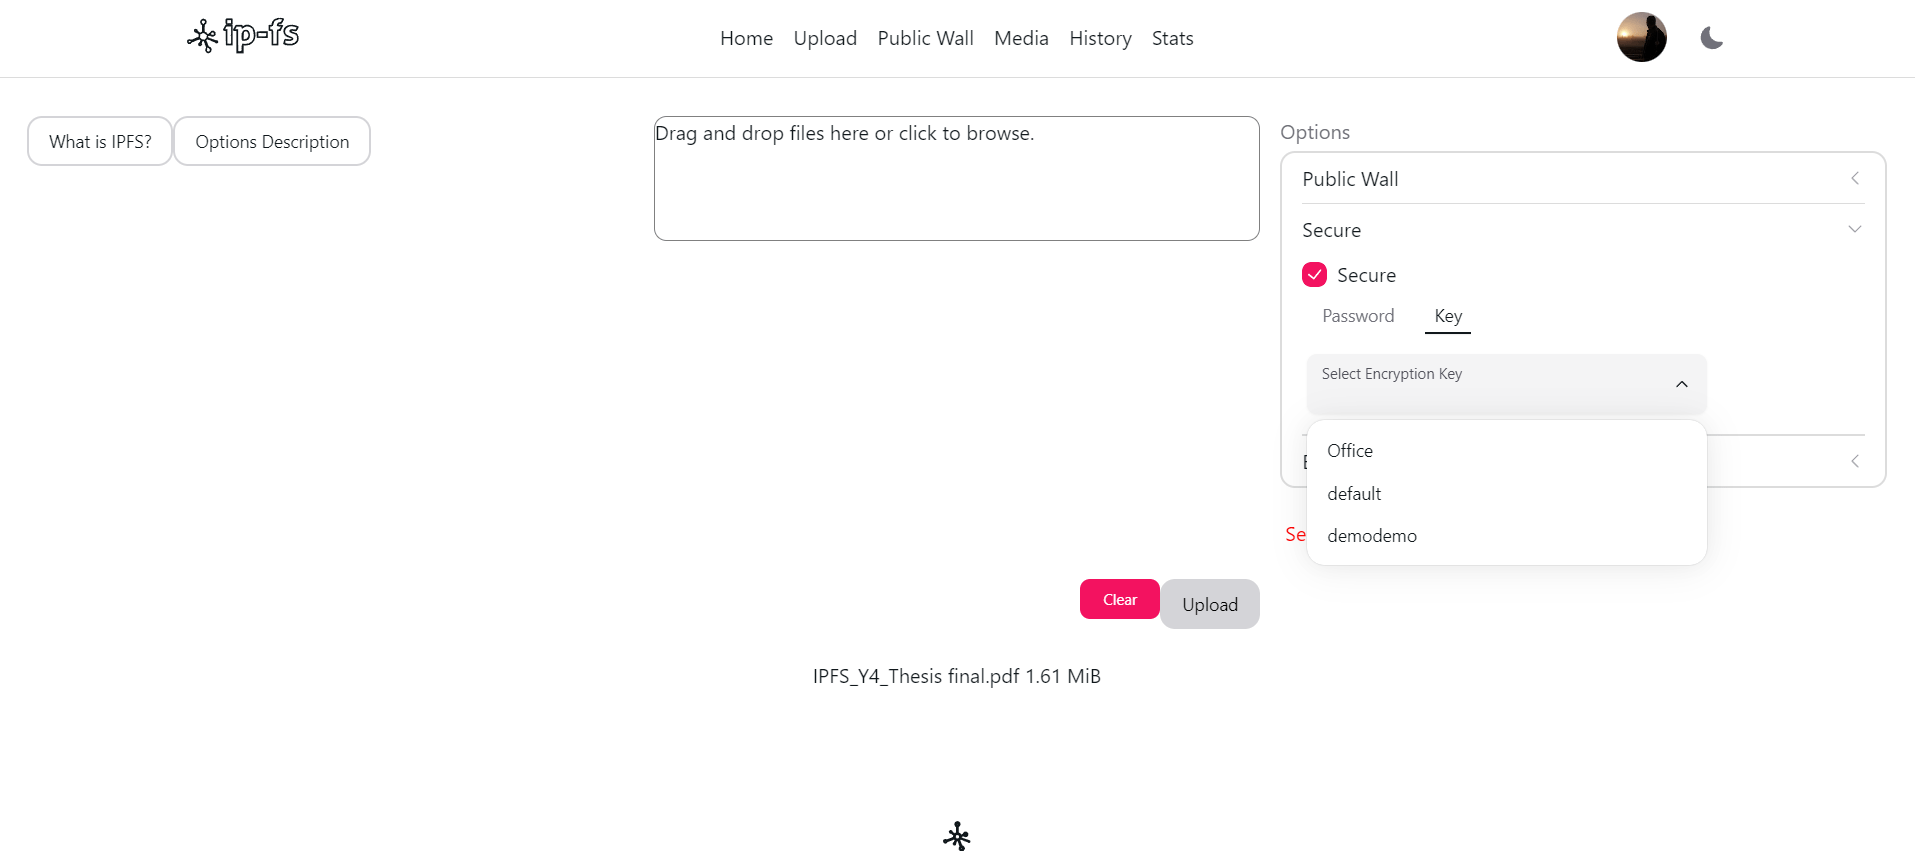Choose the Office encryption key
This screenshot has height=862, width=1915.
[x=1350, y=451]
